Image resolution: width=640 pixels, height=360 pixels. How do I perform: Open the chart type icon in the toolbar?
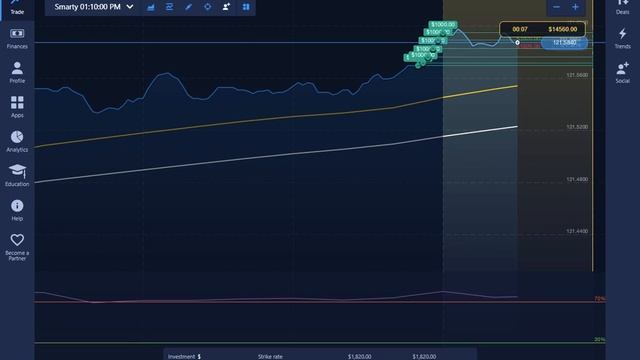(x=151, y=7)
